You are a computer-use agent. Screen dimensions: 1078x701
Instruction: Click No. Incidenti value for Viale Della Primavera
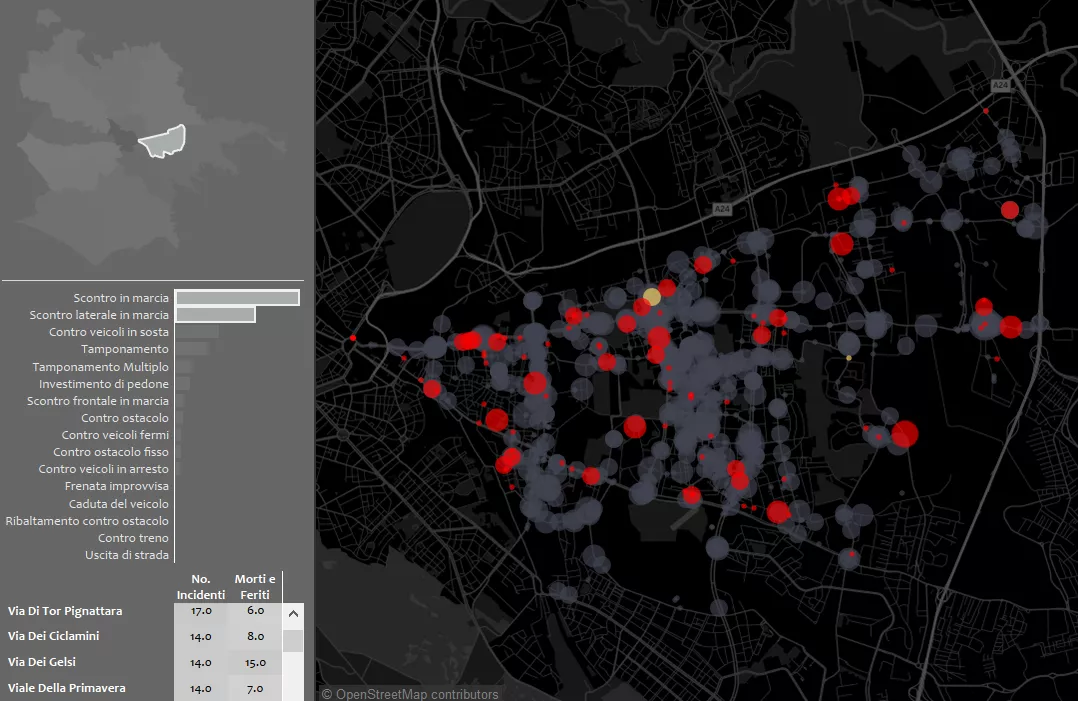point(201,689)
